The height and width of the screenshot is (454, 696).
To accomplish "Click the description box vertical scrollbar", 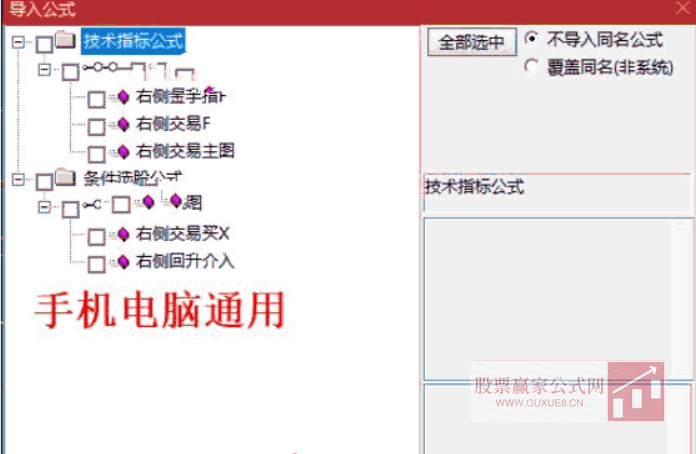I will pyautogui.click(x=681, y=296).
